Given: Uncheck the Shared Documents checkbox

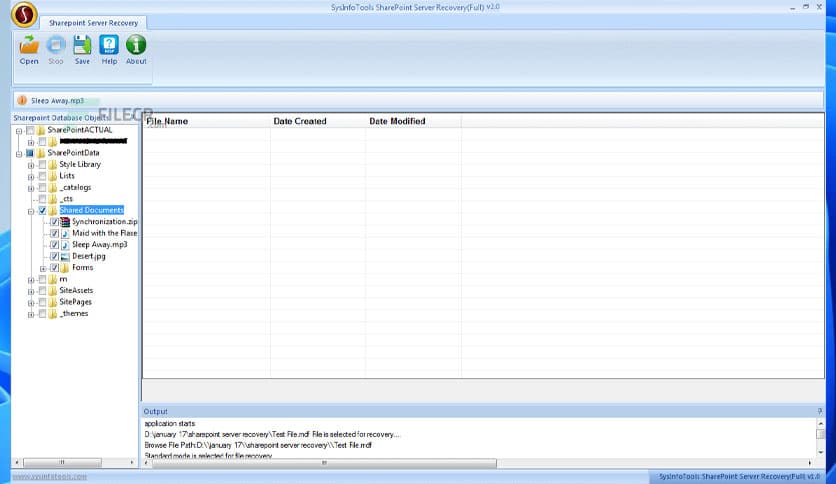Looking at the screenshot, I should pyautogui.click(x=43, y=211).
